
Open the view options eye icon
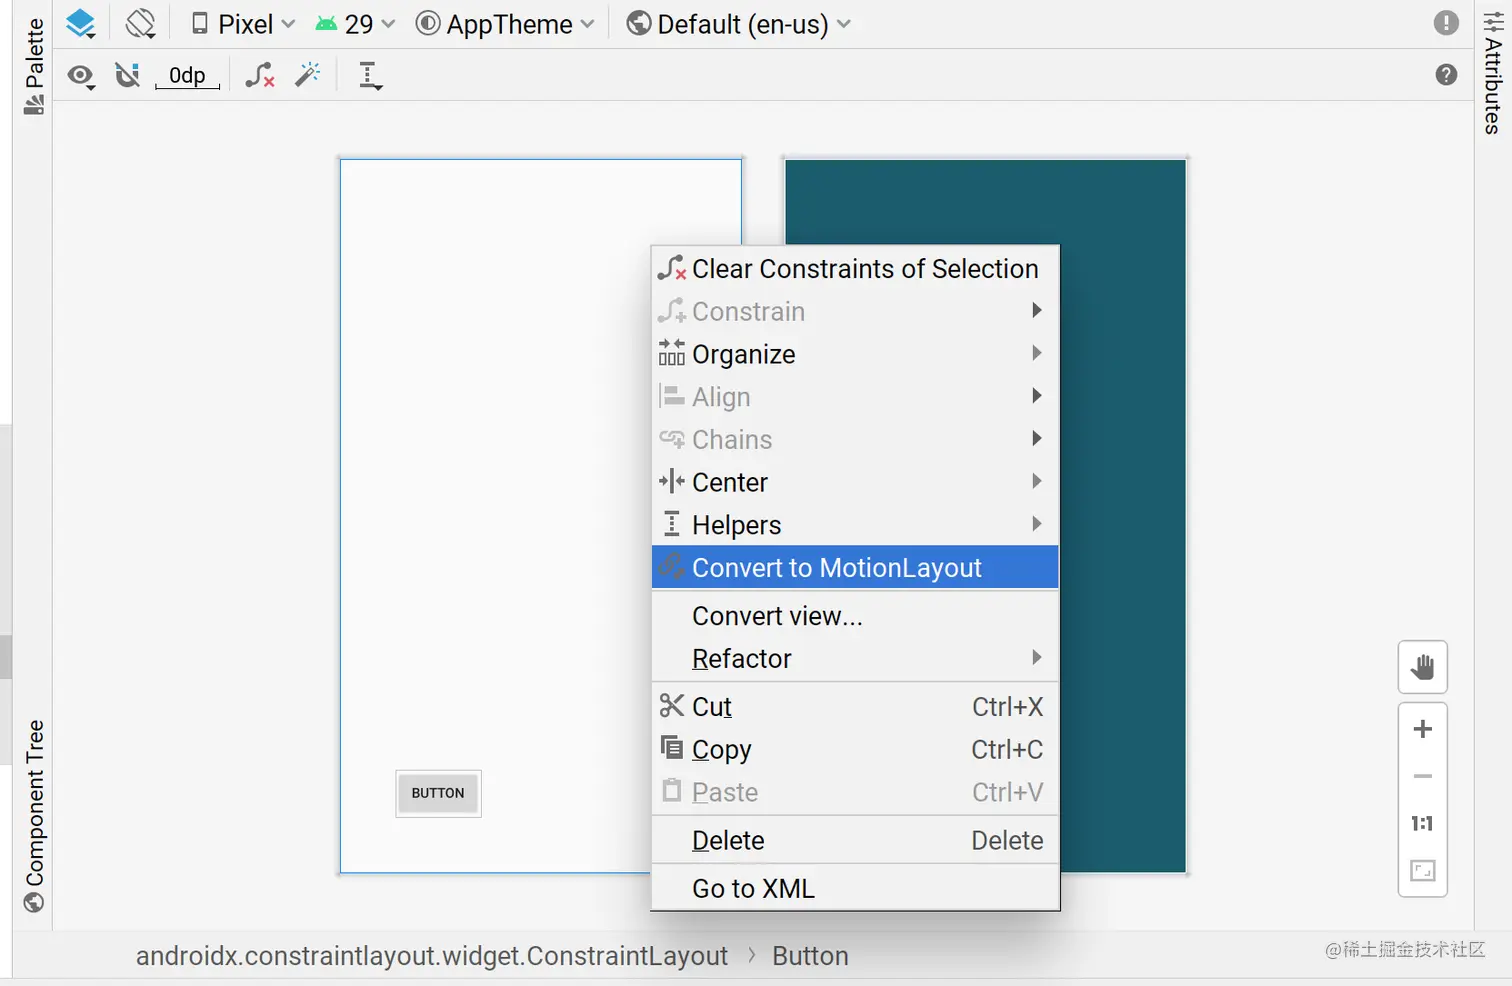[x=81, y=75]
